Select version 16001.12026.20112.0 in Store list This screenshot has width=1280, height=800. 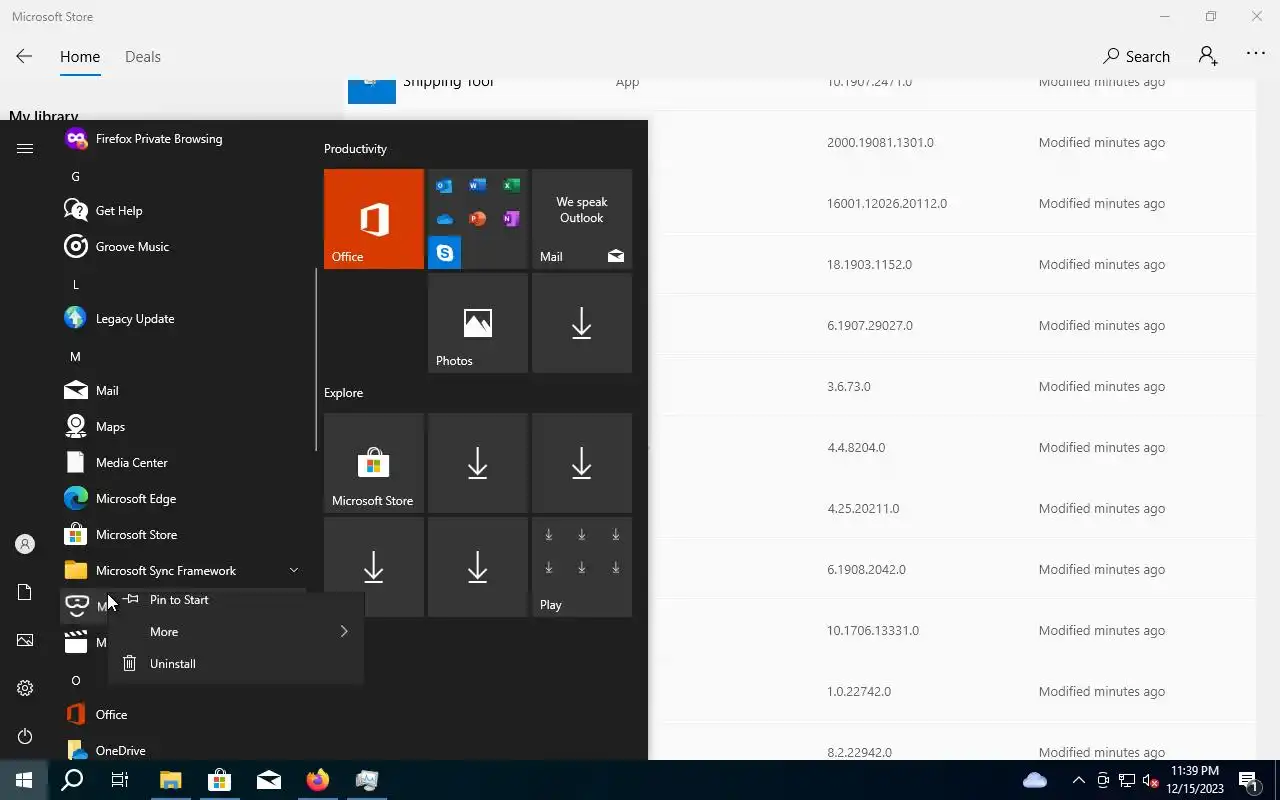[x=887, y=204]
